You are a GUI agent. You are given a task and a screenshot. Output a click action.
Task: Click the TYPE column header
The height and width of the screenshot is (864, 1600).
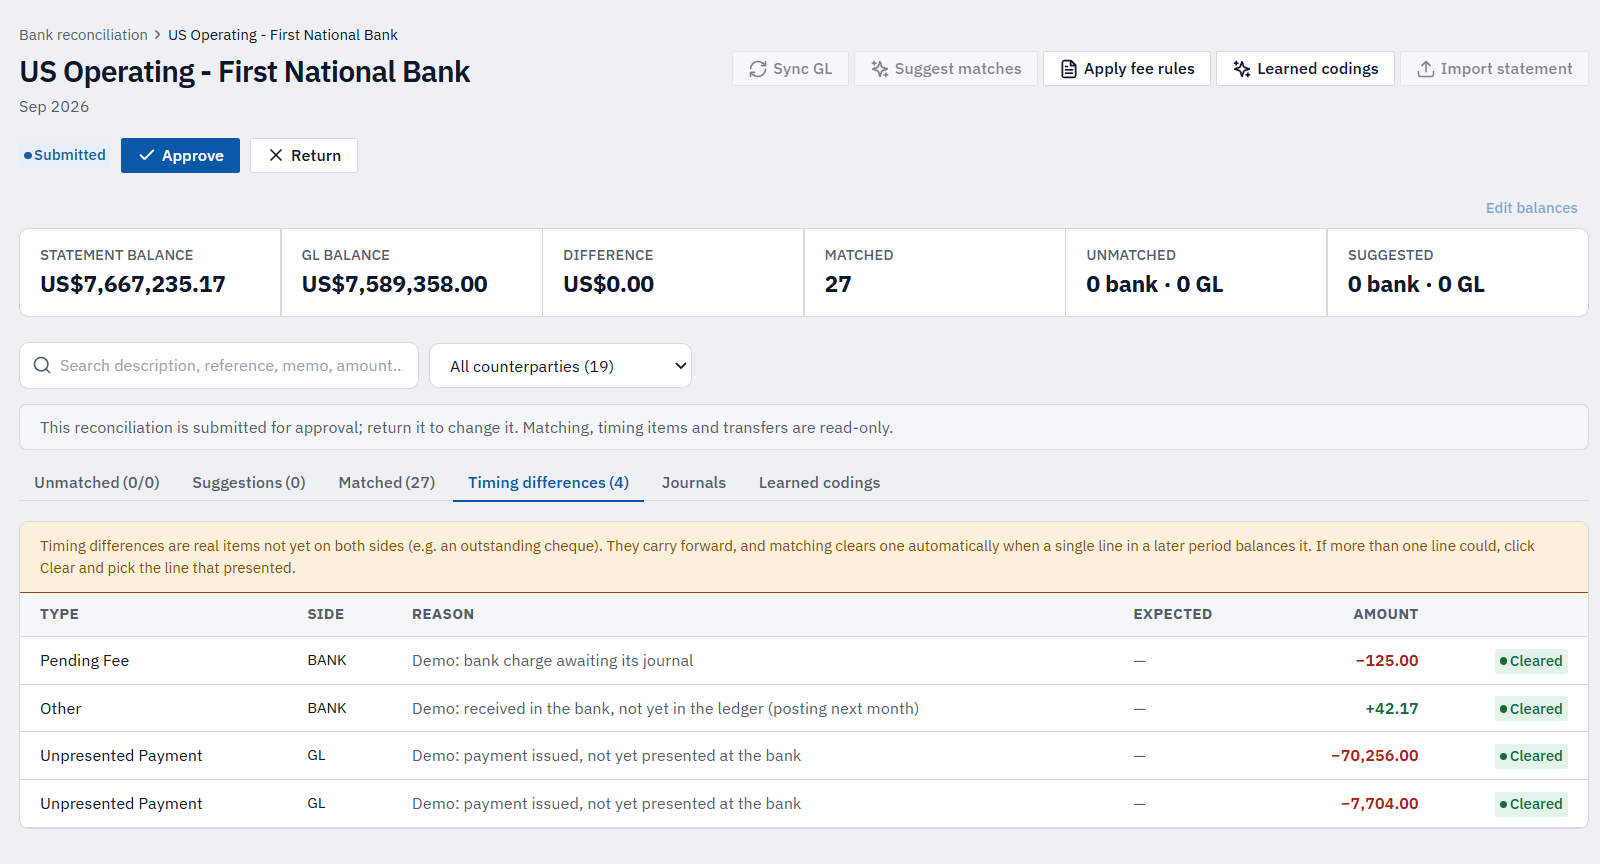[59, 614]
